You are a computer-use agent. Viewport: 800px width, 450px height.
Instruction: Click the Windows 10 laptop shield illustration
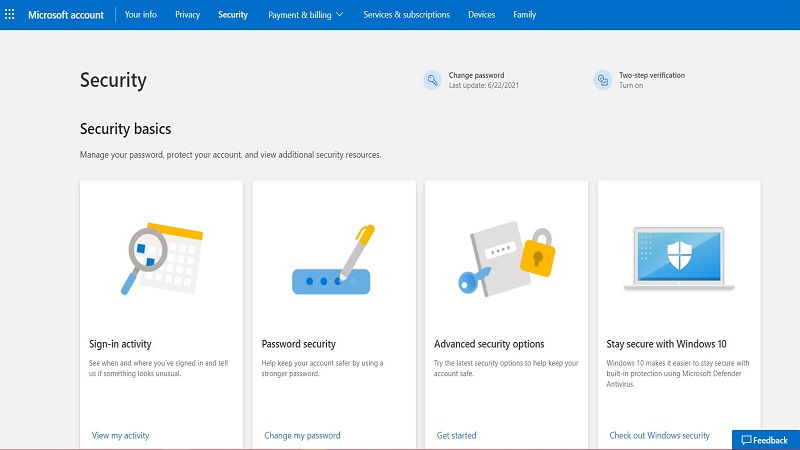click(x=678, y=257)
